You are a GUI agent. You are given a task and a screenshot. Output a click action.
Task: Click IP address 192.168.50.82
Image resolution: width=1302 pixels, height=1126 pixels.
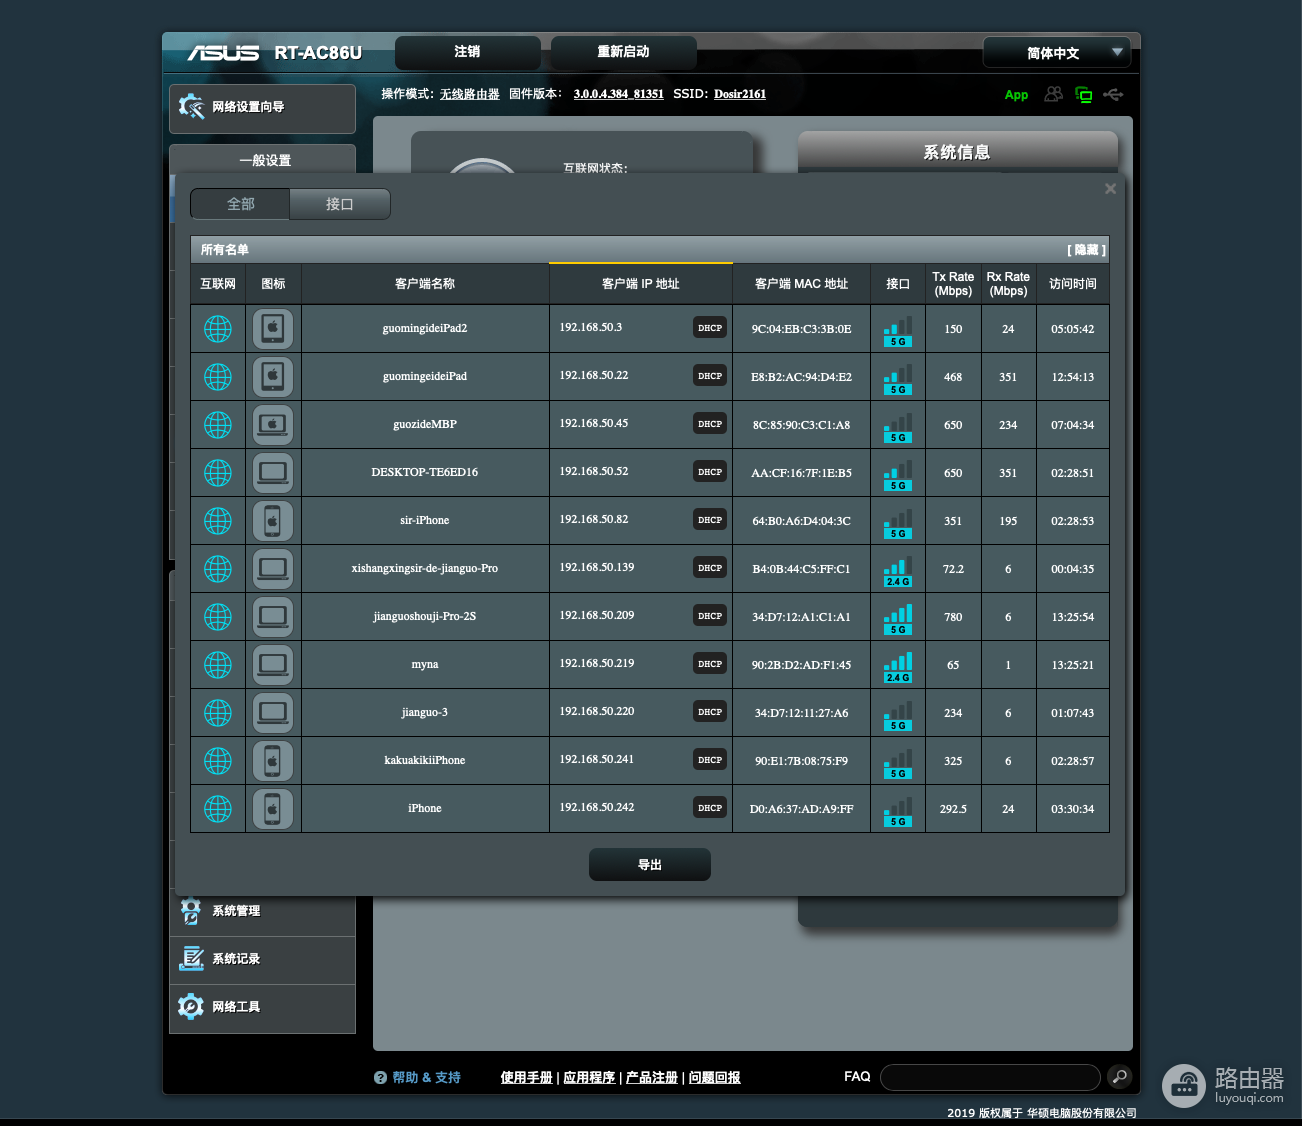tap(594, 520)
